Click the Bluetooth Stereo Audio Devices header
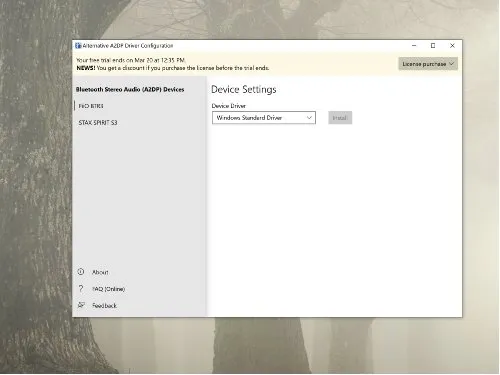500x375 pixels. tap(130, 89)
